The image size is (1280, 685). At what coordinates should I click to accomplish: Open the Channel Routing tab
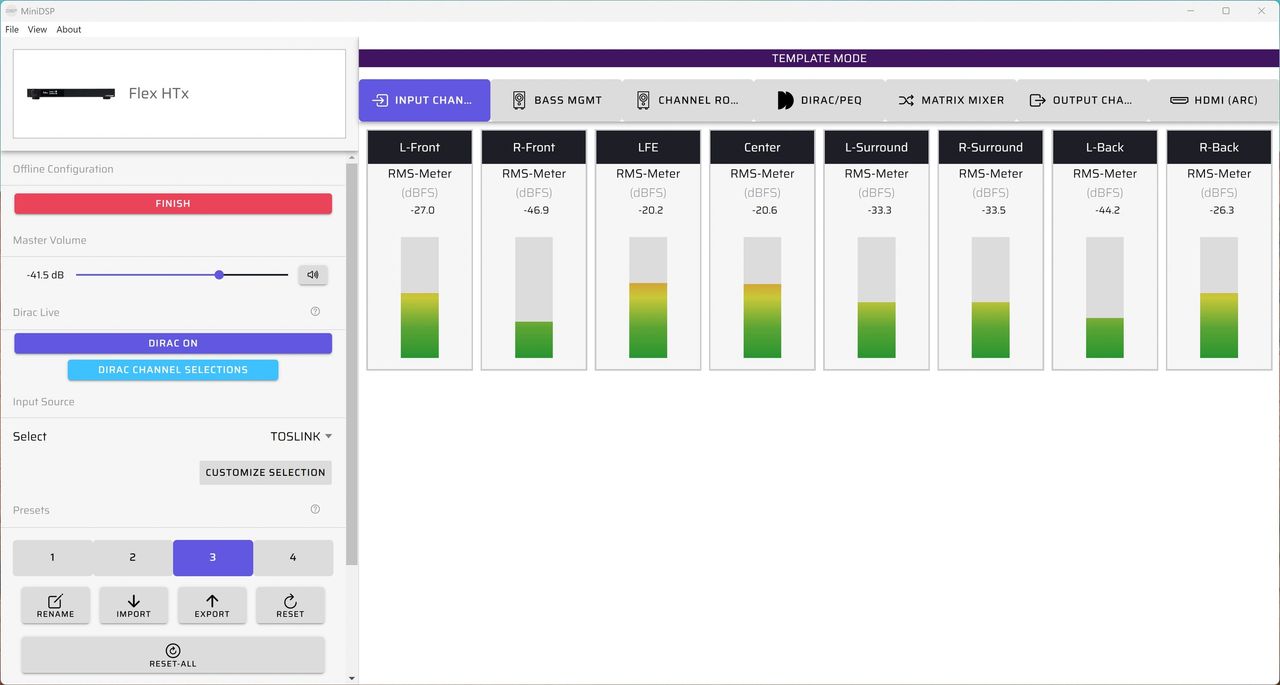point(688,100)
